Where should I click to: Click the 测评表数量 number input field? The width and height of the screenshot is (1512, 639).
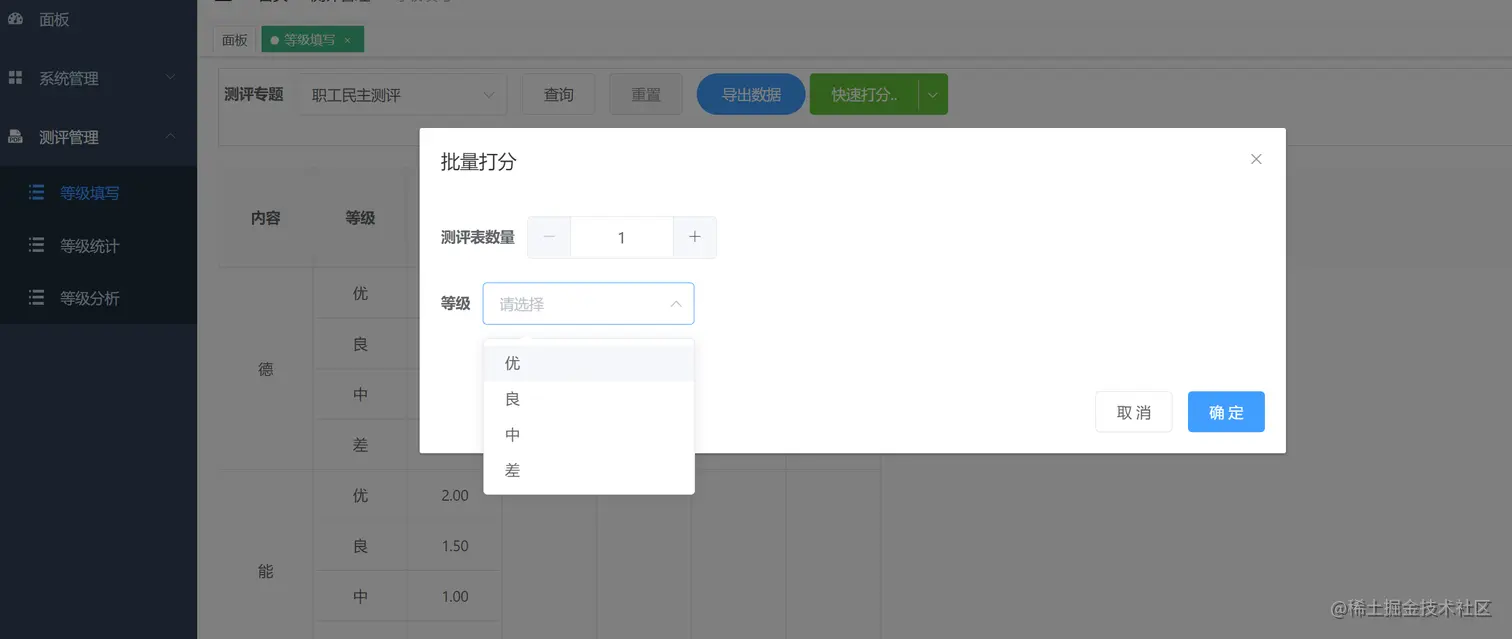tap(622, 237)
